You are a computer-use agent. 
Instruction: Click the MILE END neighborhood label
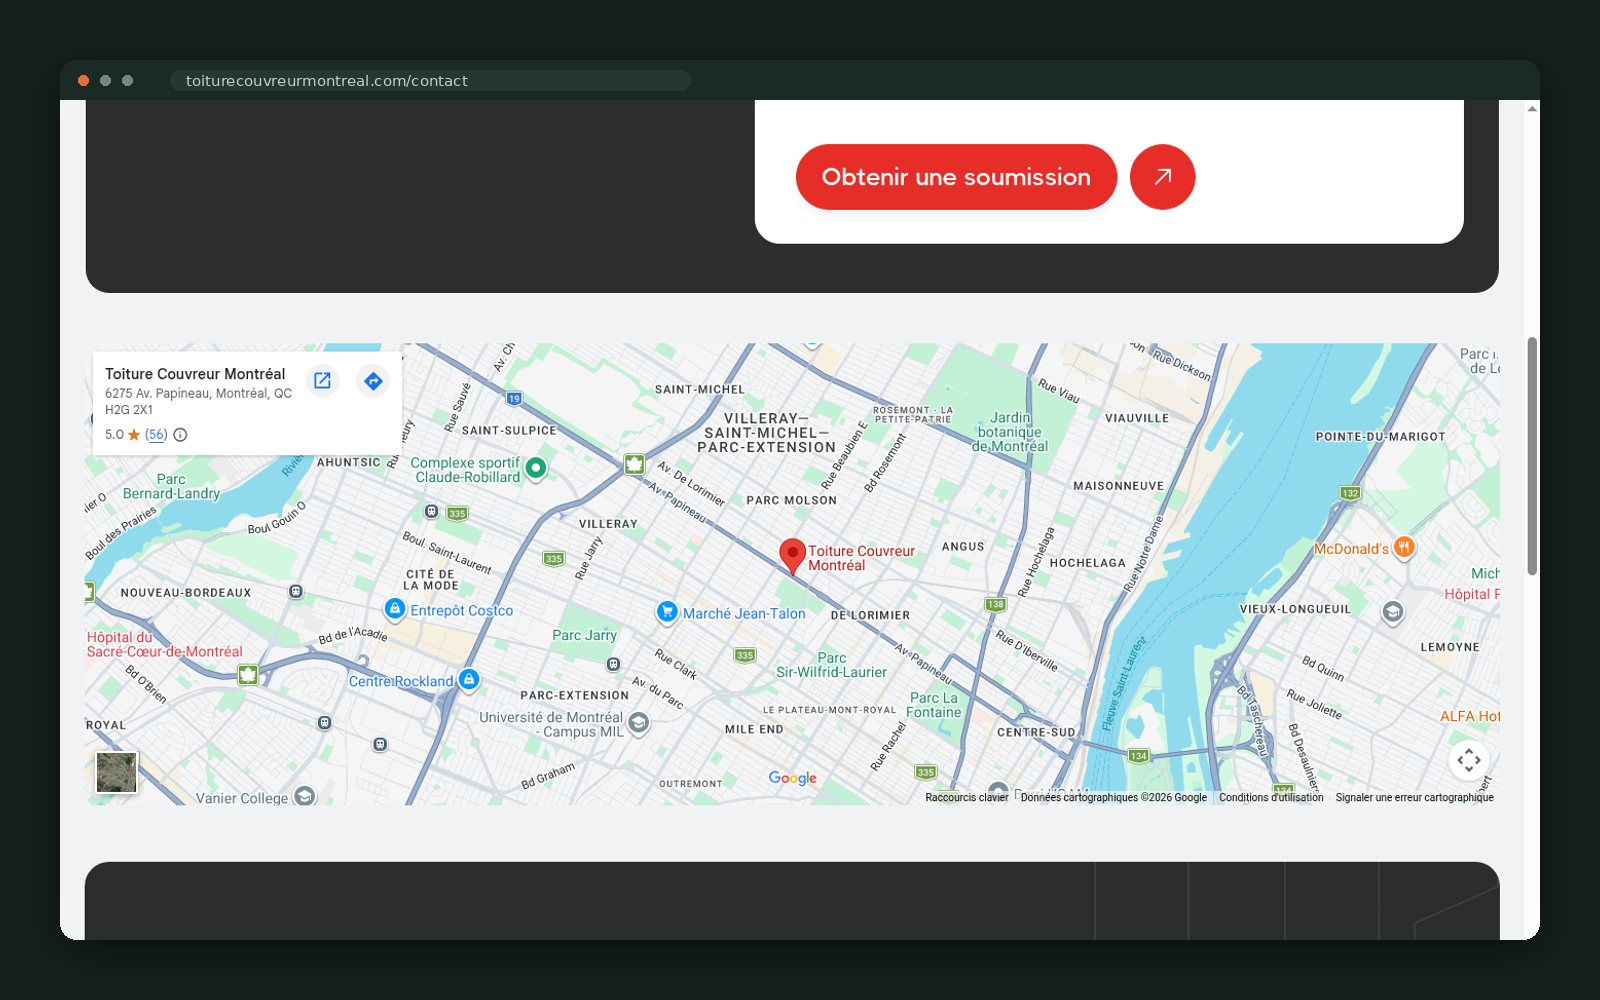tap(754, 730)
